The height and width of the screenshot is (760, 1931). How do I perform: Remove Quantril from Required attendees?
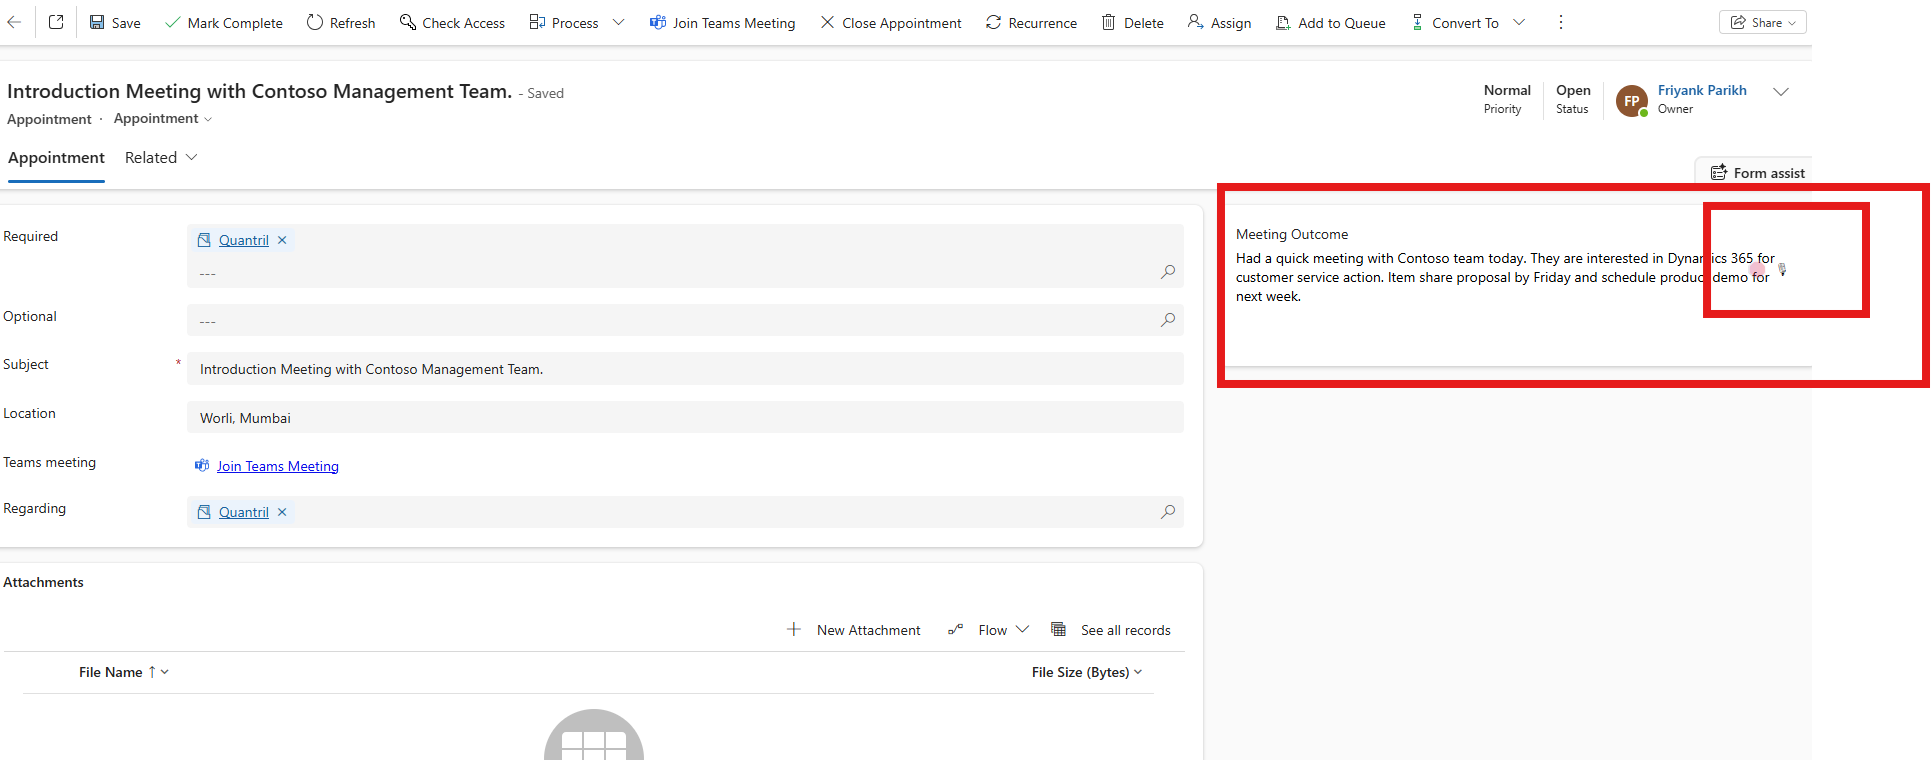pos(282,240)
